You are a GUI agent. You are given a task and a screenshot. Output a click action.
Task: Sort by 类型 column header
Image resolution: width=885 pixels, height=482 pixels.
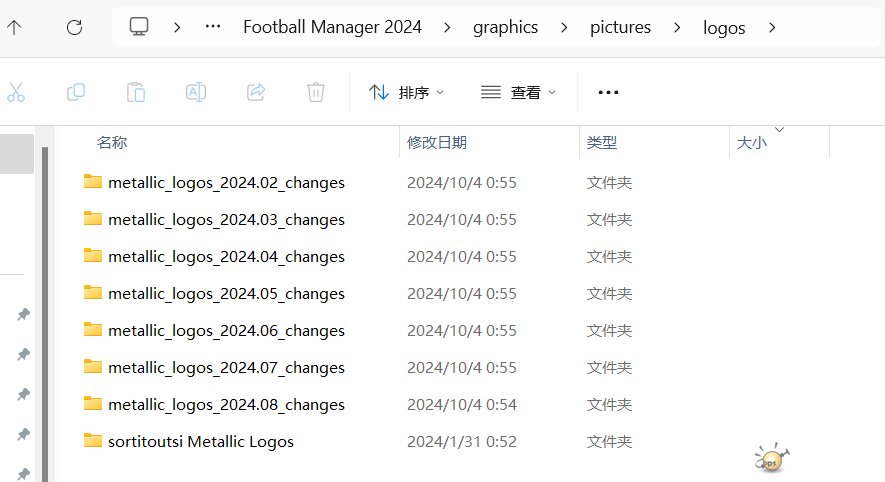click(x=602, y=142)
